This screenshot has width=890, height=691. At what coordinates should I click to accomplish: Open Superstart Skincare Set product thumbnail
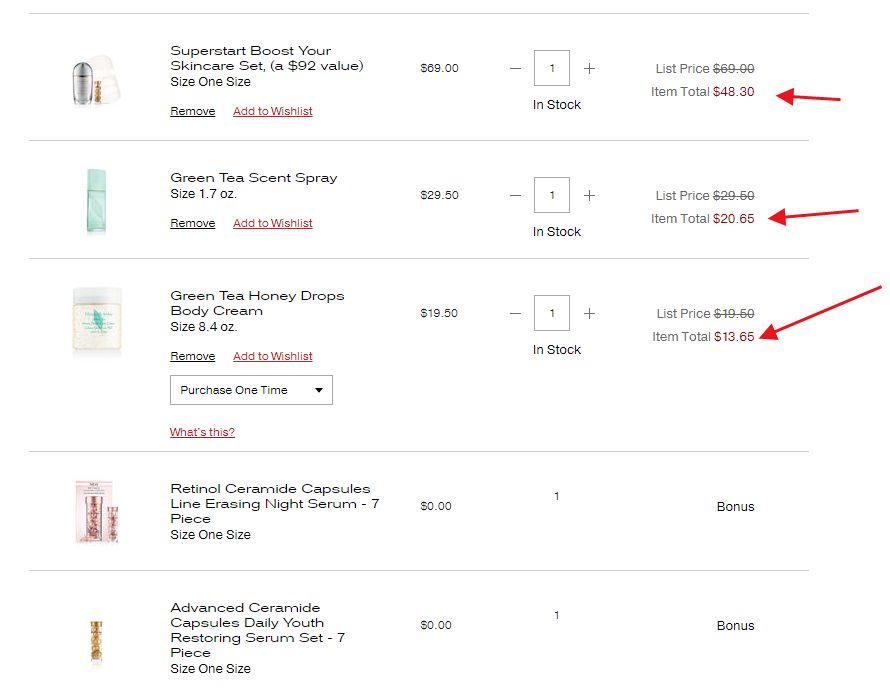(96, 78)
